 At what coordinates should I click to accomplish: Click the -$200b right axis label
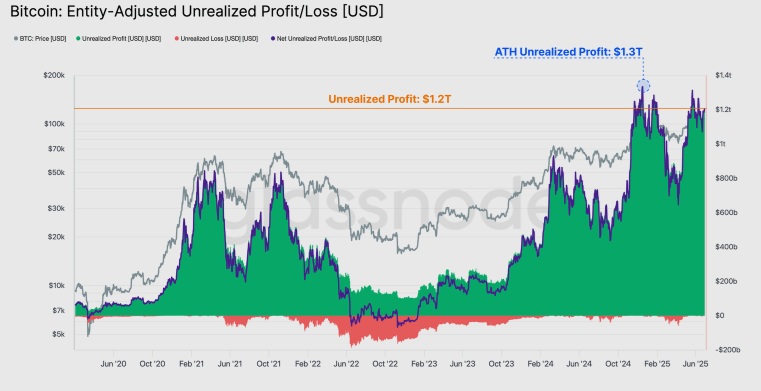(727, 350)
